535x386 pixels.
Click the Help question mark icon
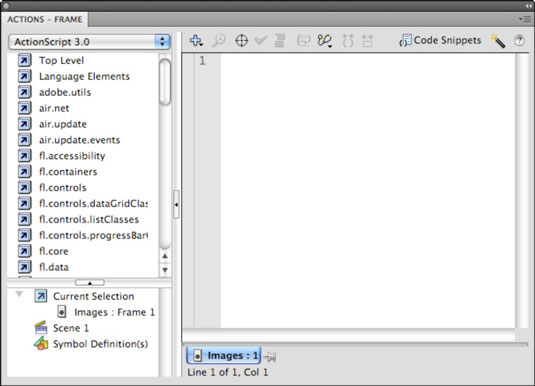click(x=519, y=41)
